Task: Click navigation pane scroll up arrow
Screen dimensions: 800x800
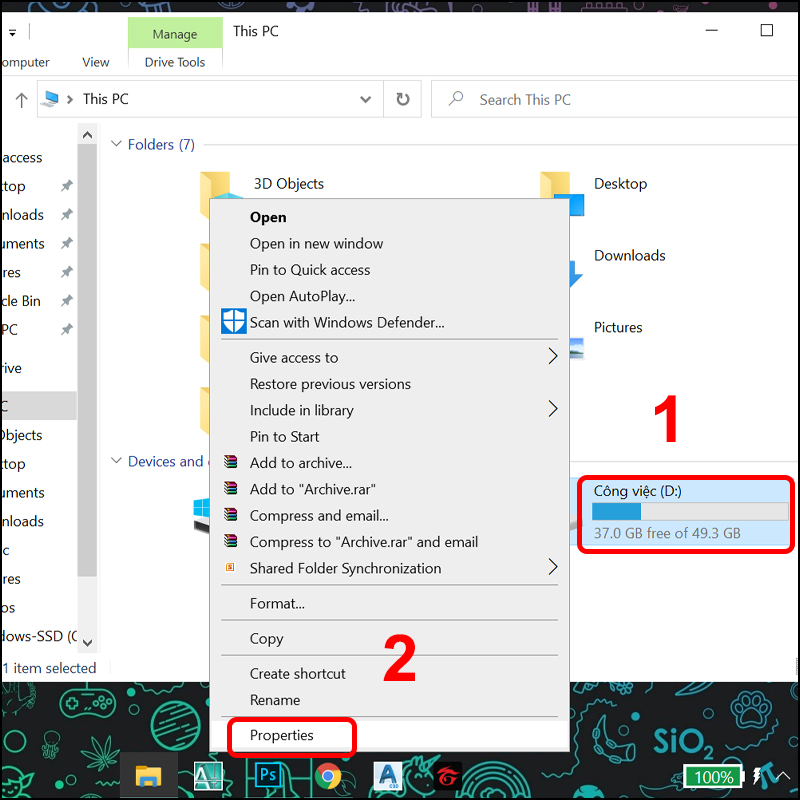Action: click(87, 135)
